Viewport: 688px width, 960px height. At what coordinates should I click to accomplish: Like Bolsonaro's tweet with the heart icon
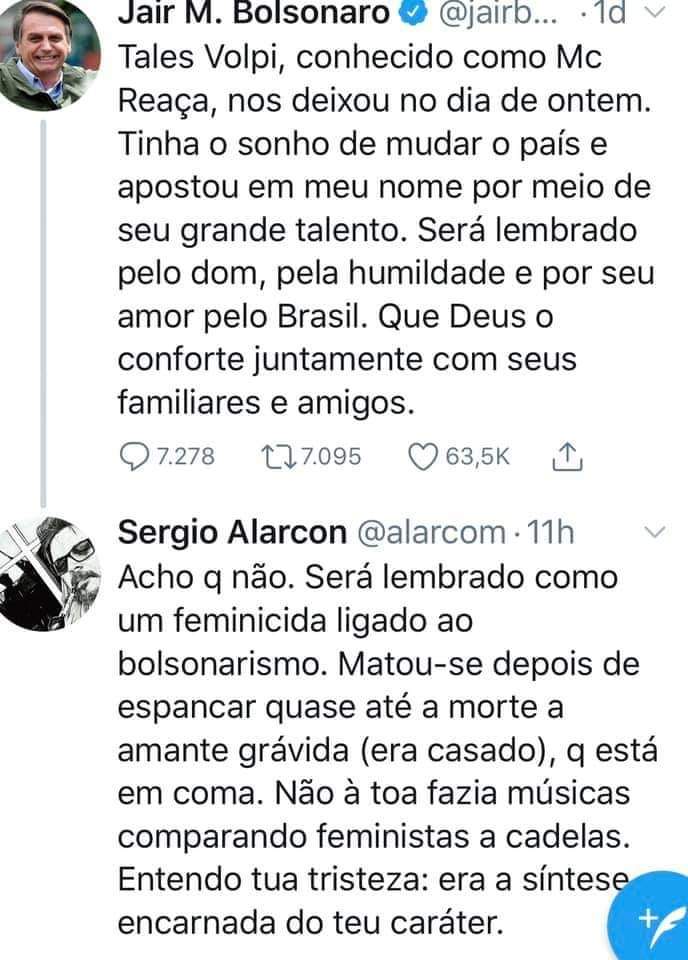click(x=424, y=456)
